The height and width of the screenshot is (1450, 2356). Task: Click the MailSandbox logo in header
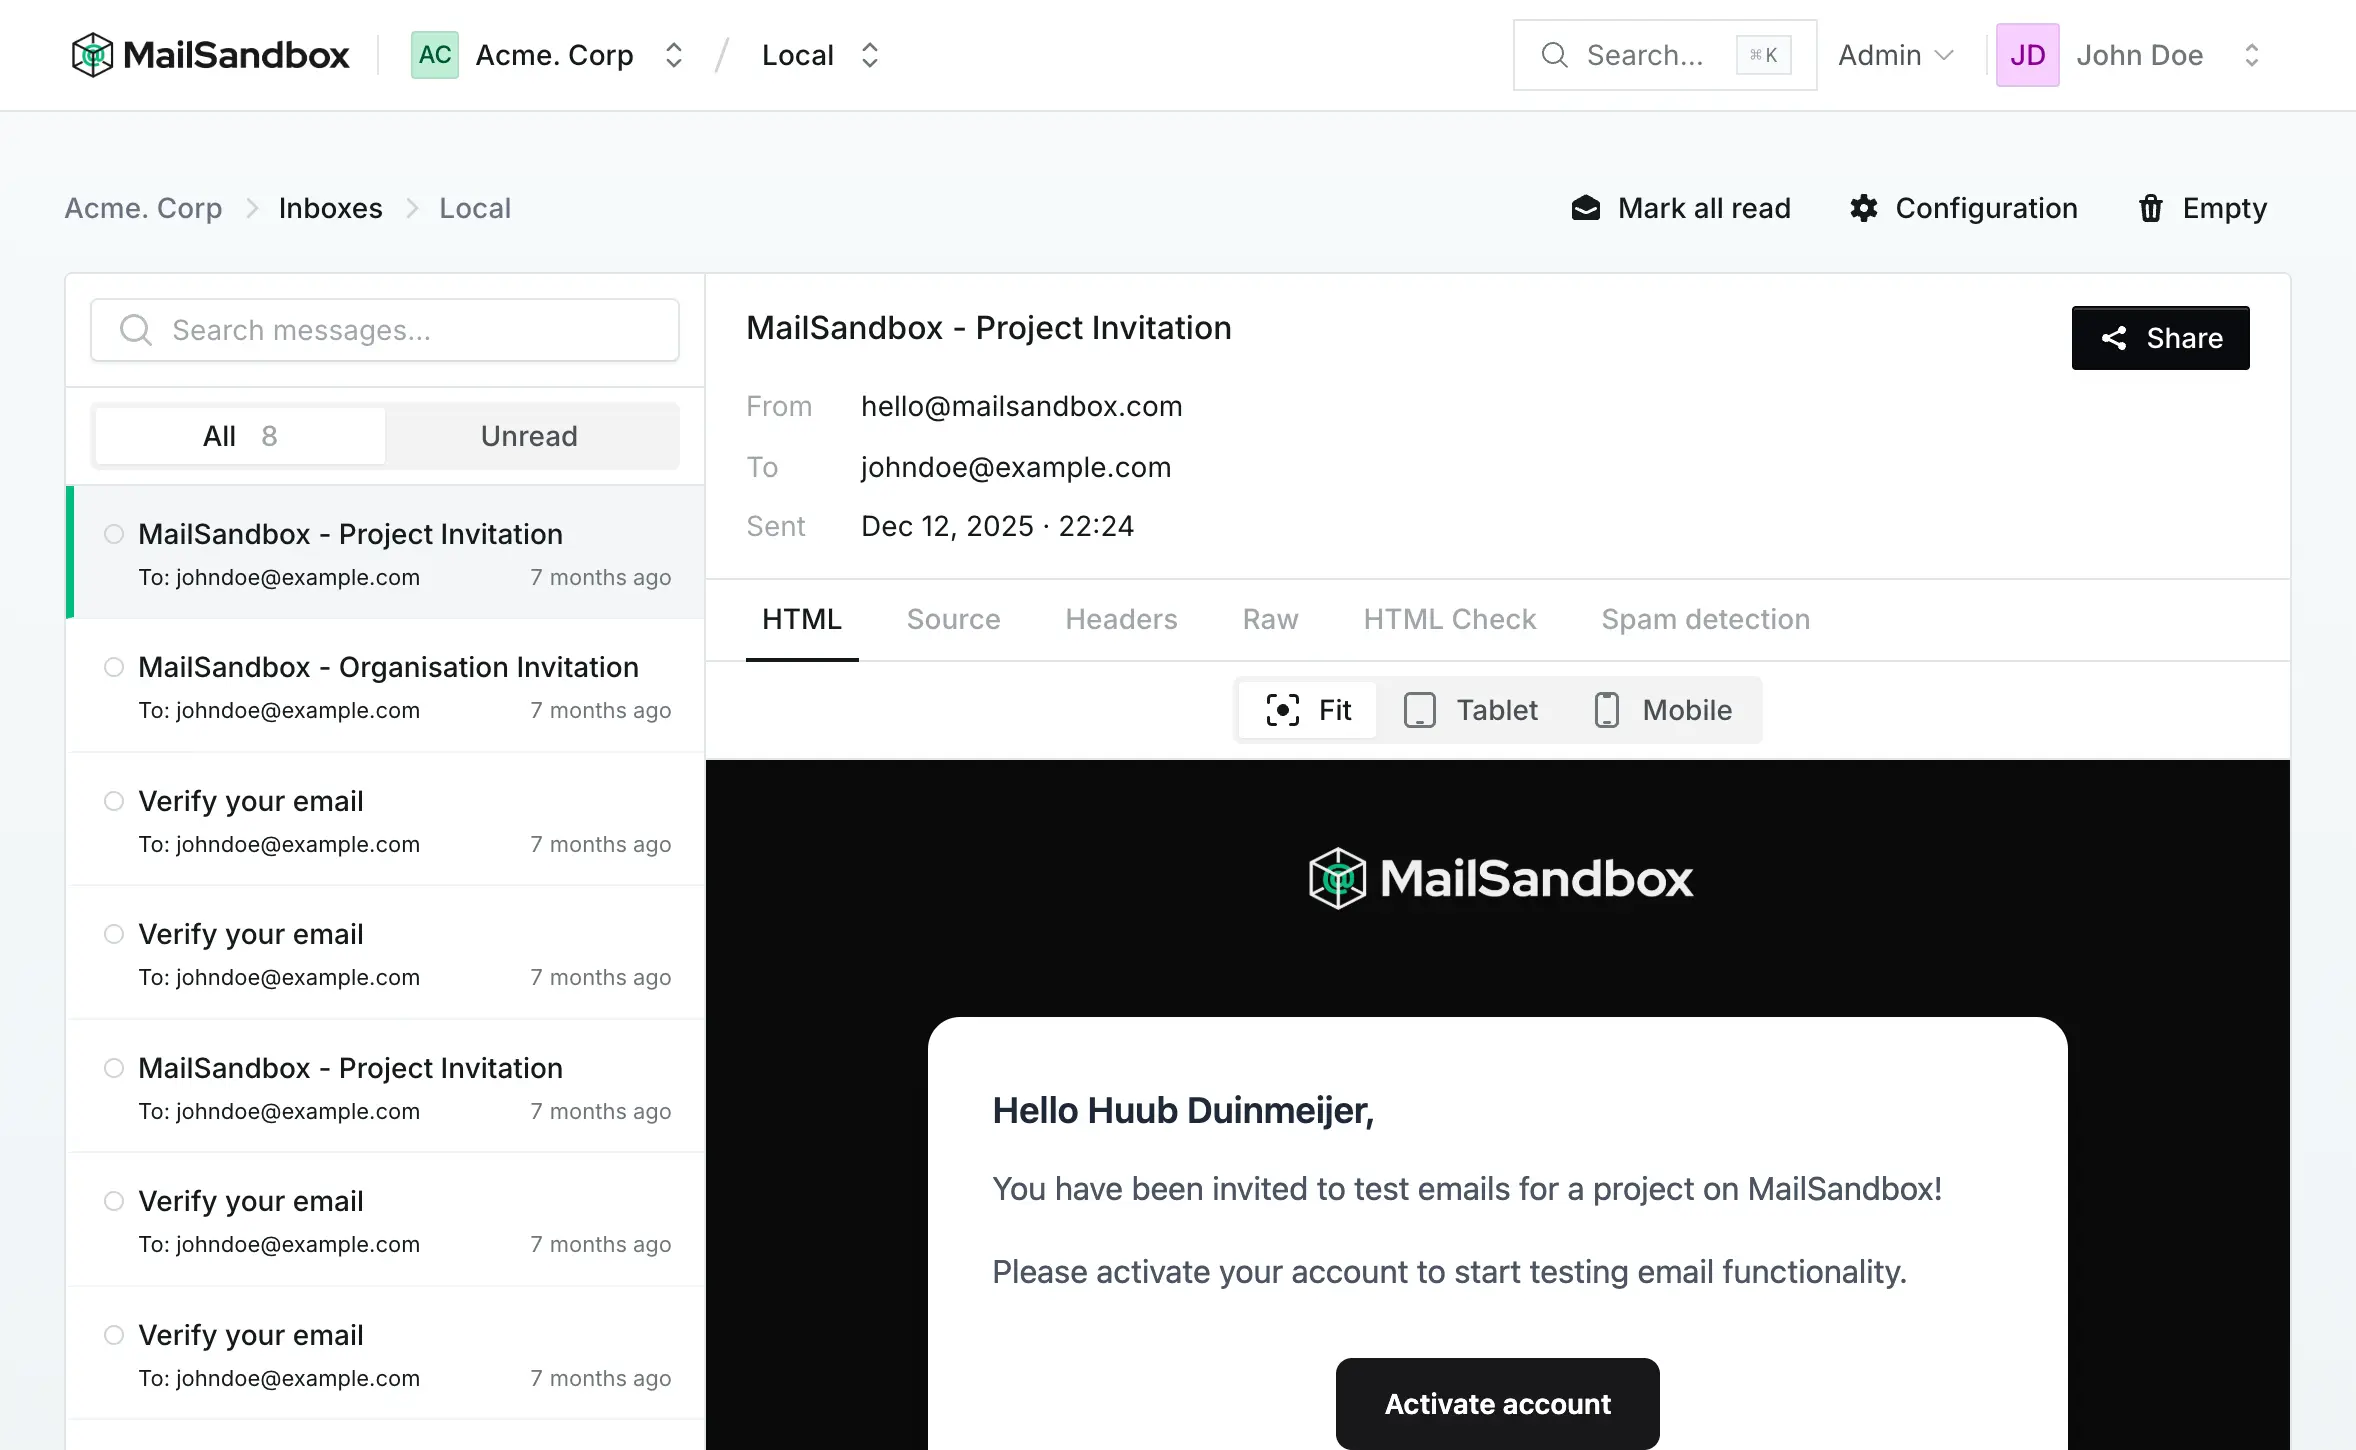pos(210,55)
